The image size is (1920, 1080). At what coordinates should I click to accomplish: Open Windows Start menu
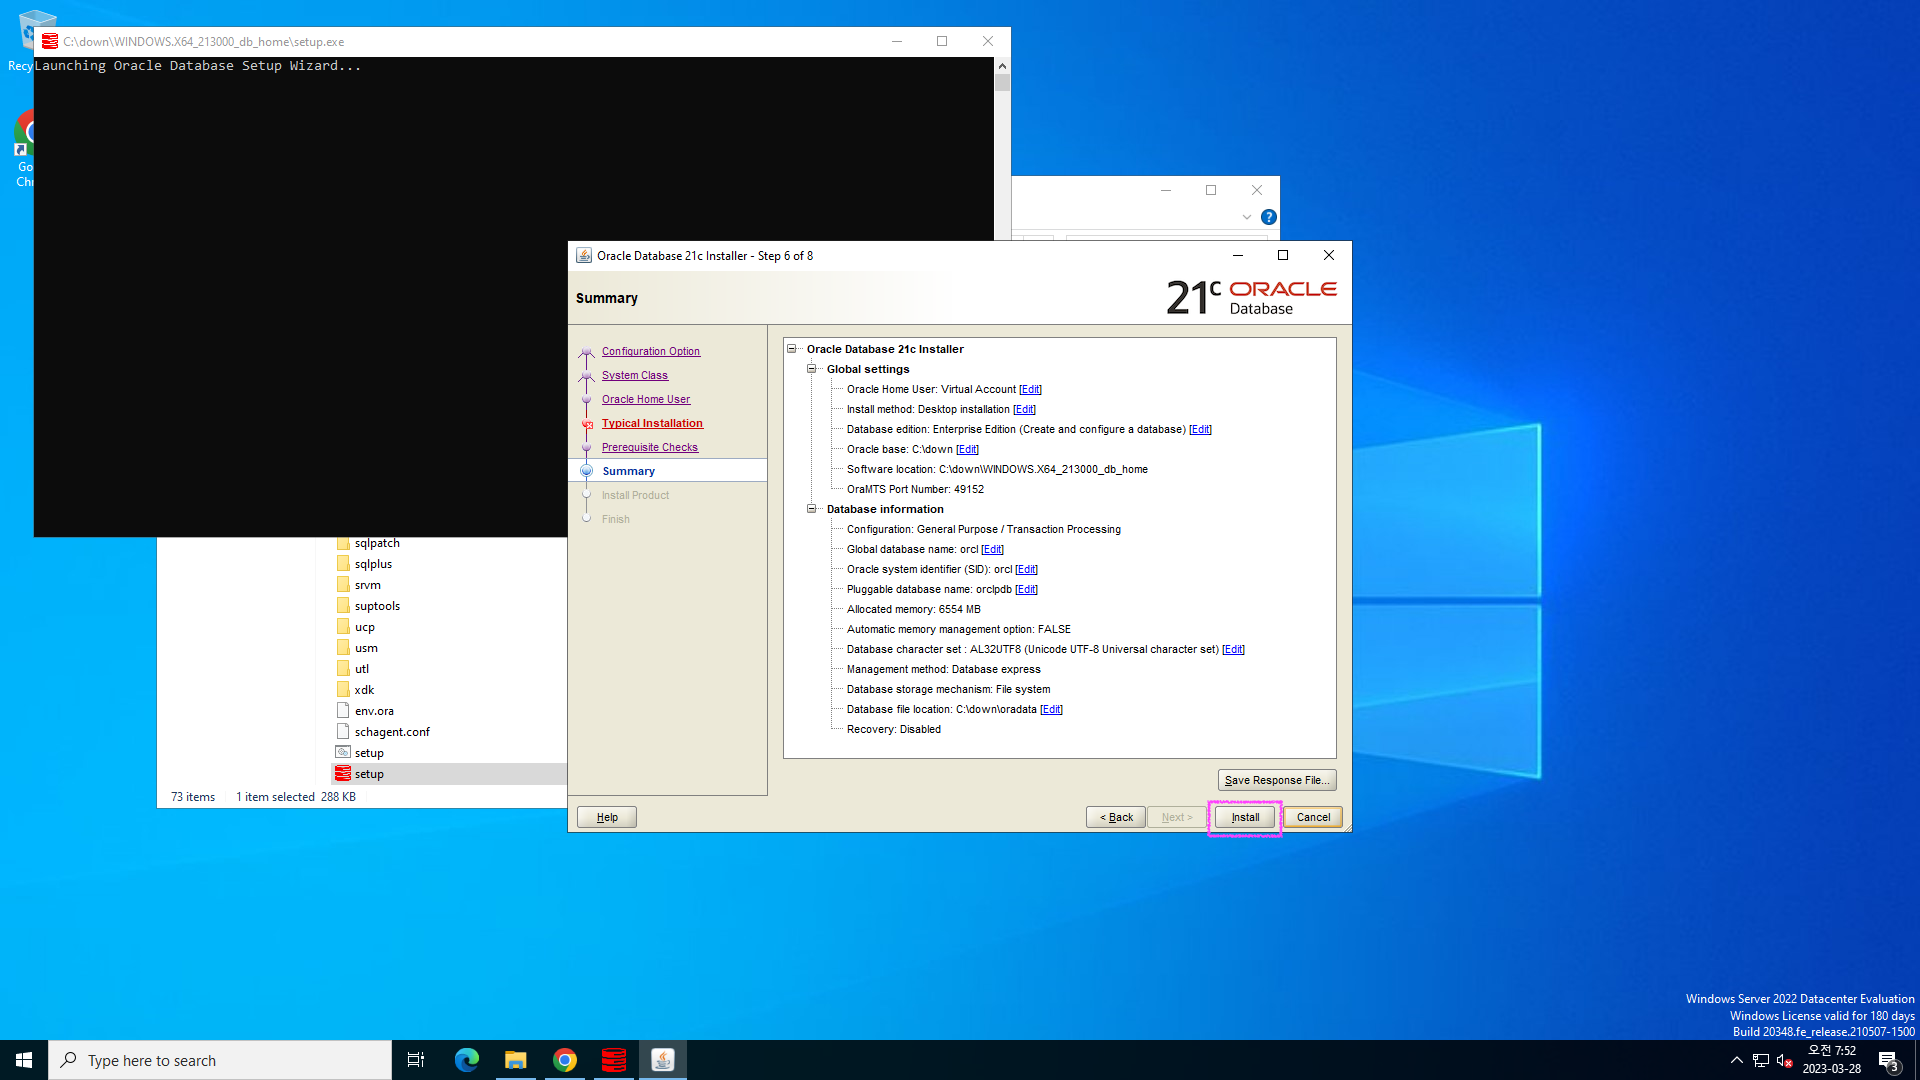(x=24, y=1060)
